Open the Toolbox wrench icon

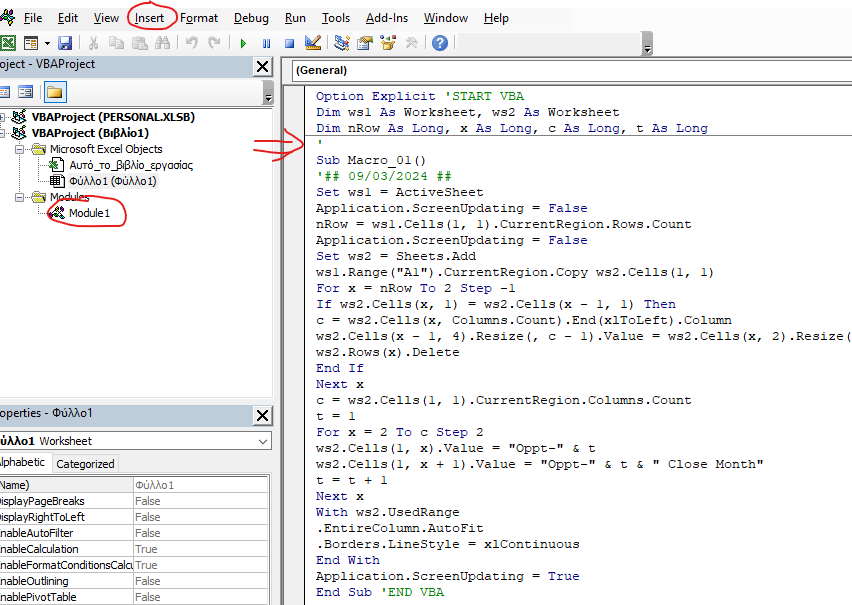[x=411, y=43]
